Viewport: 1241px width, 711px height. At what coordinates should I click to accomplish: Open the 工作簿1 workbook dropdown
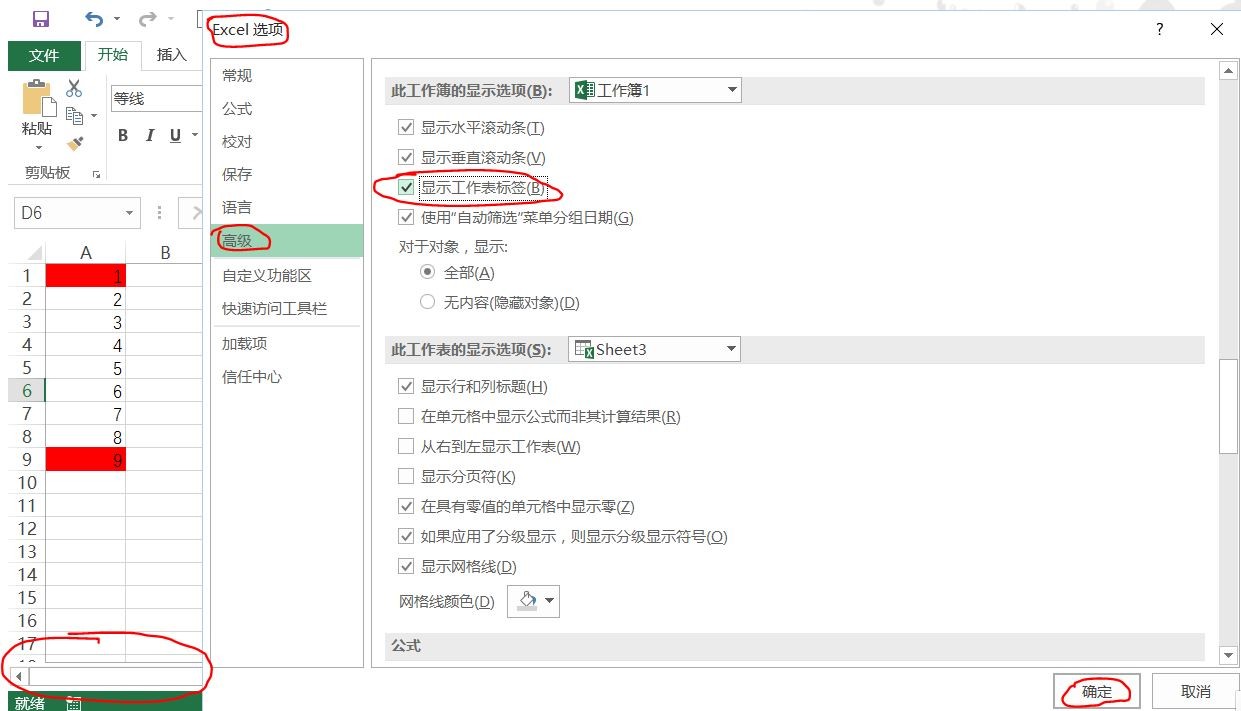tap(731, 89)
